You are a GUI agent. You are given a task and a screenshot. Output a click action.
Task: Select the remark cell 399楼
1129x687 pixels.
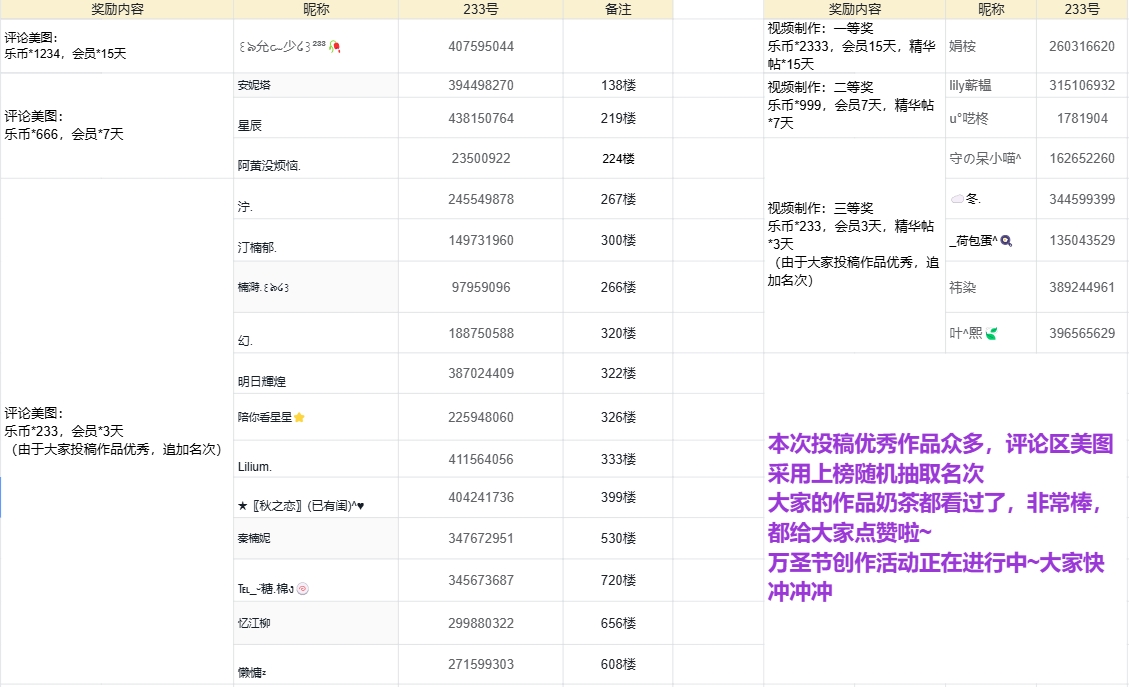click(618, 498)
